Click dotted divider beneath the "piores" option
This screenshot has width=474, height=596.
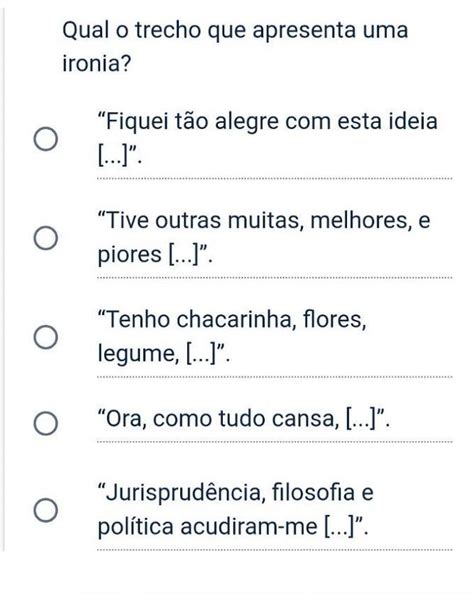click(x=274, y=278)
